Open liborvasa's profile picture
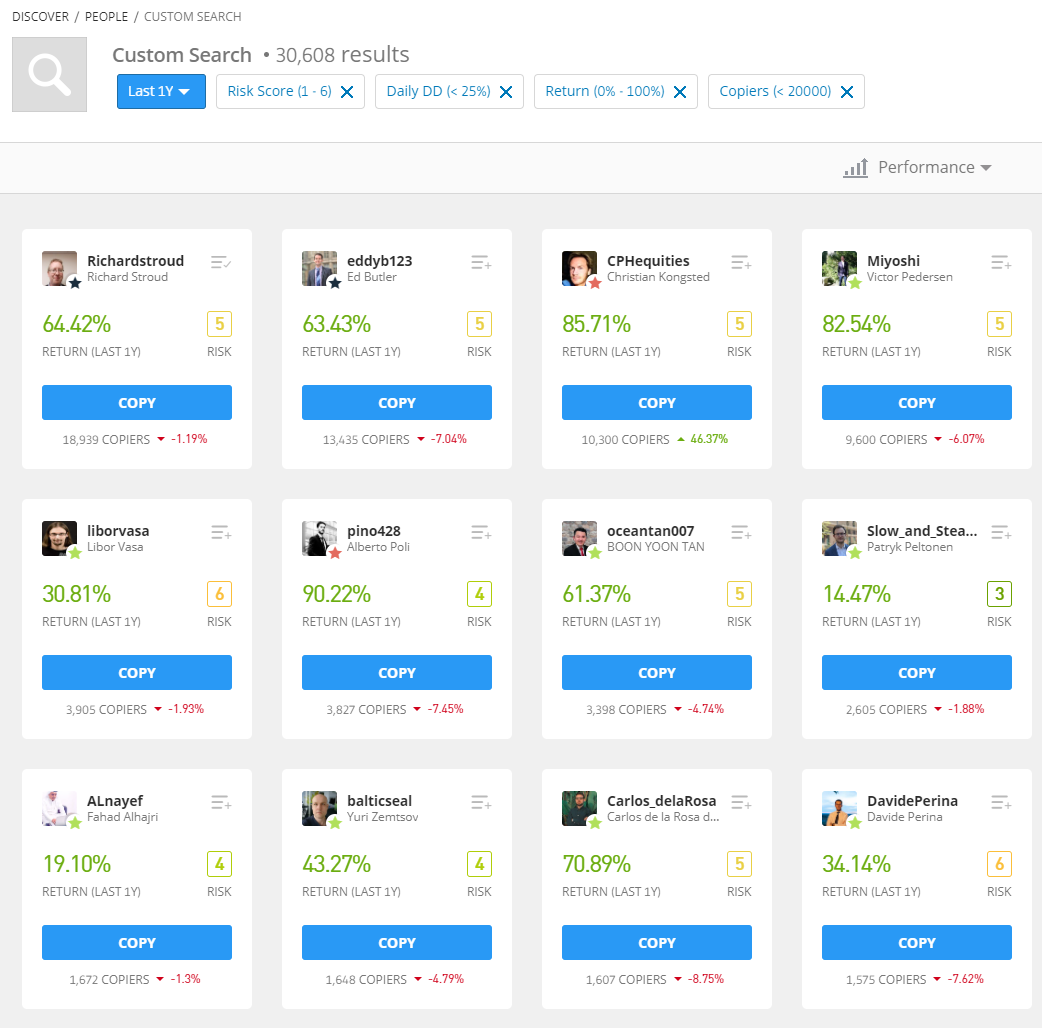 59,538
